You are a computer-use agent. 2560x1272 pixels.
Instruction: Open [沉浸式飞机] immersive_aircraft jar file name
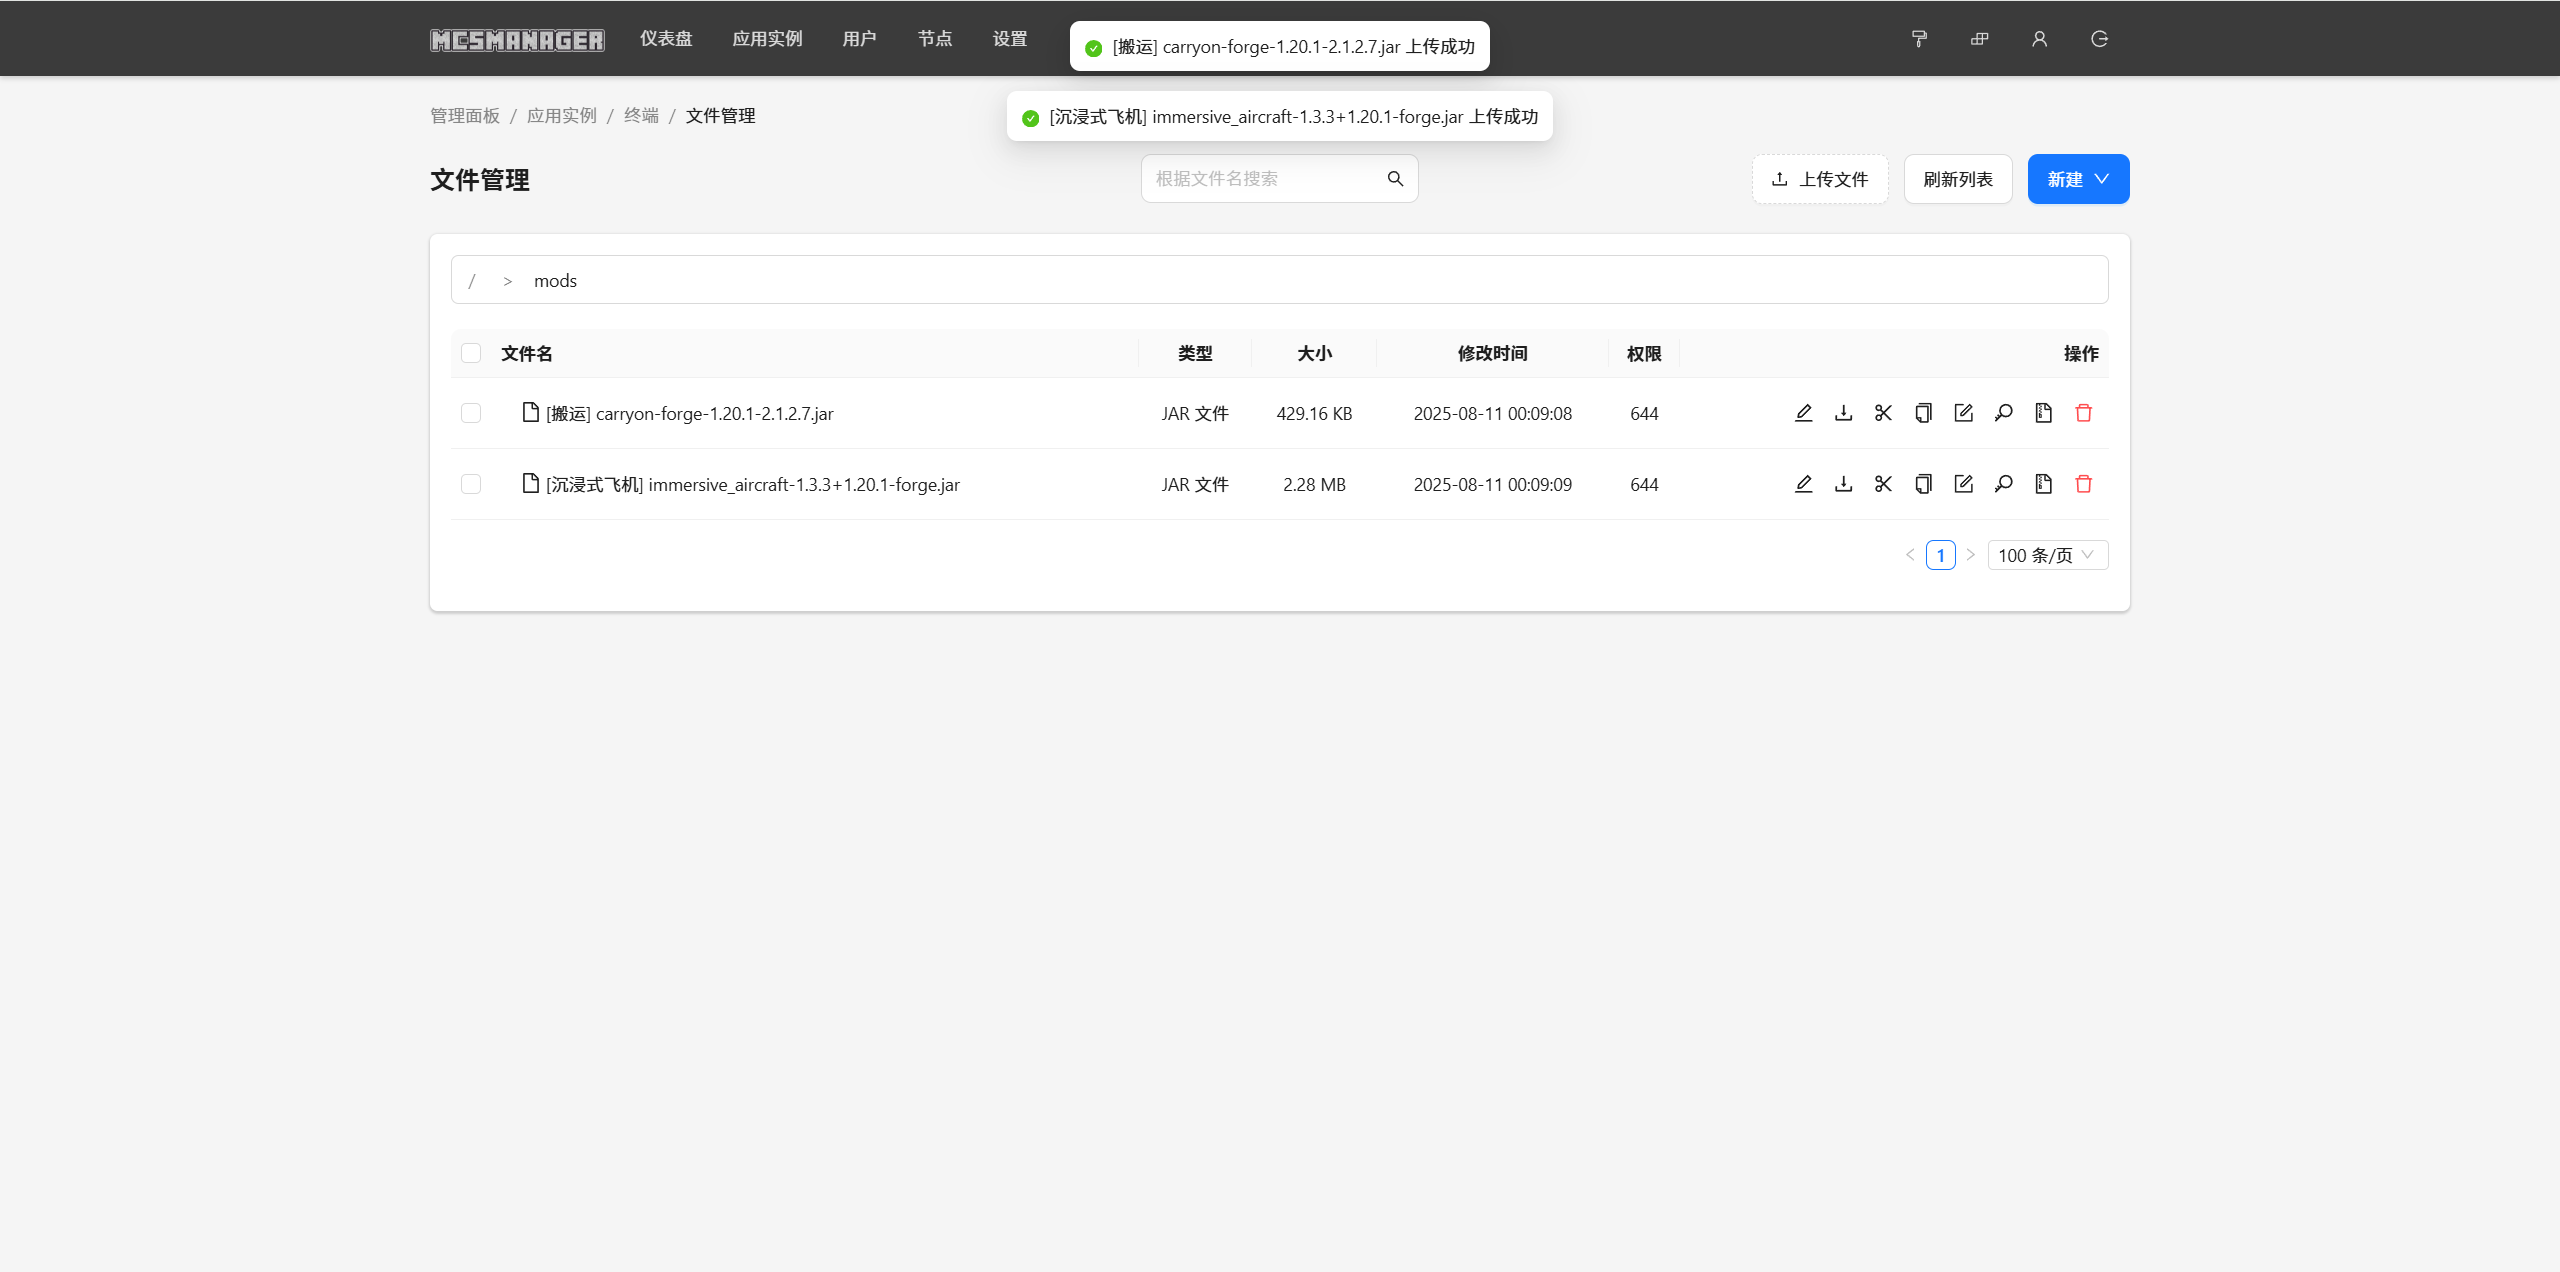pos(752,485)
